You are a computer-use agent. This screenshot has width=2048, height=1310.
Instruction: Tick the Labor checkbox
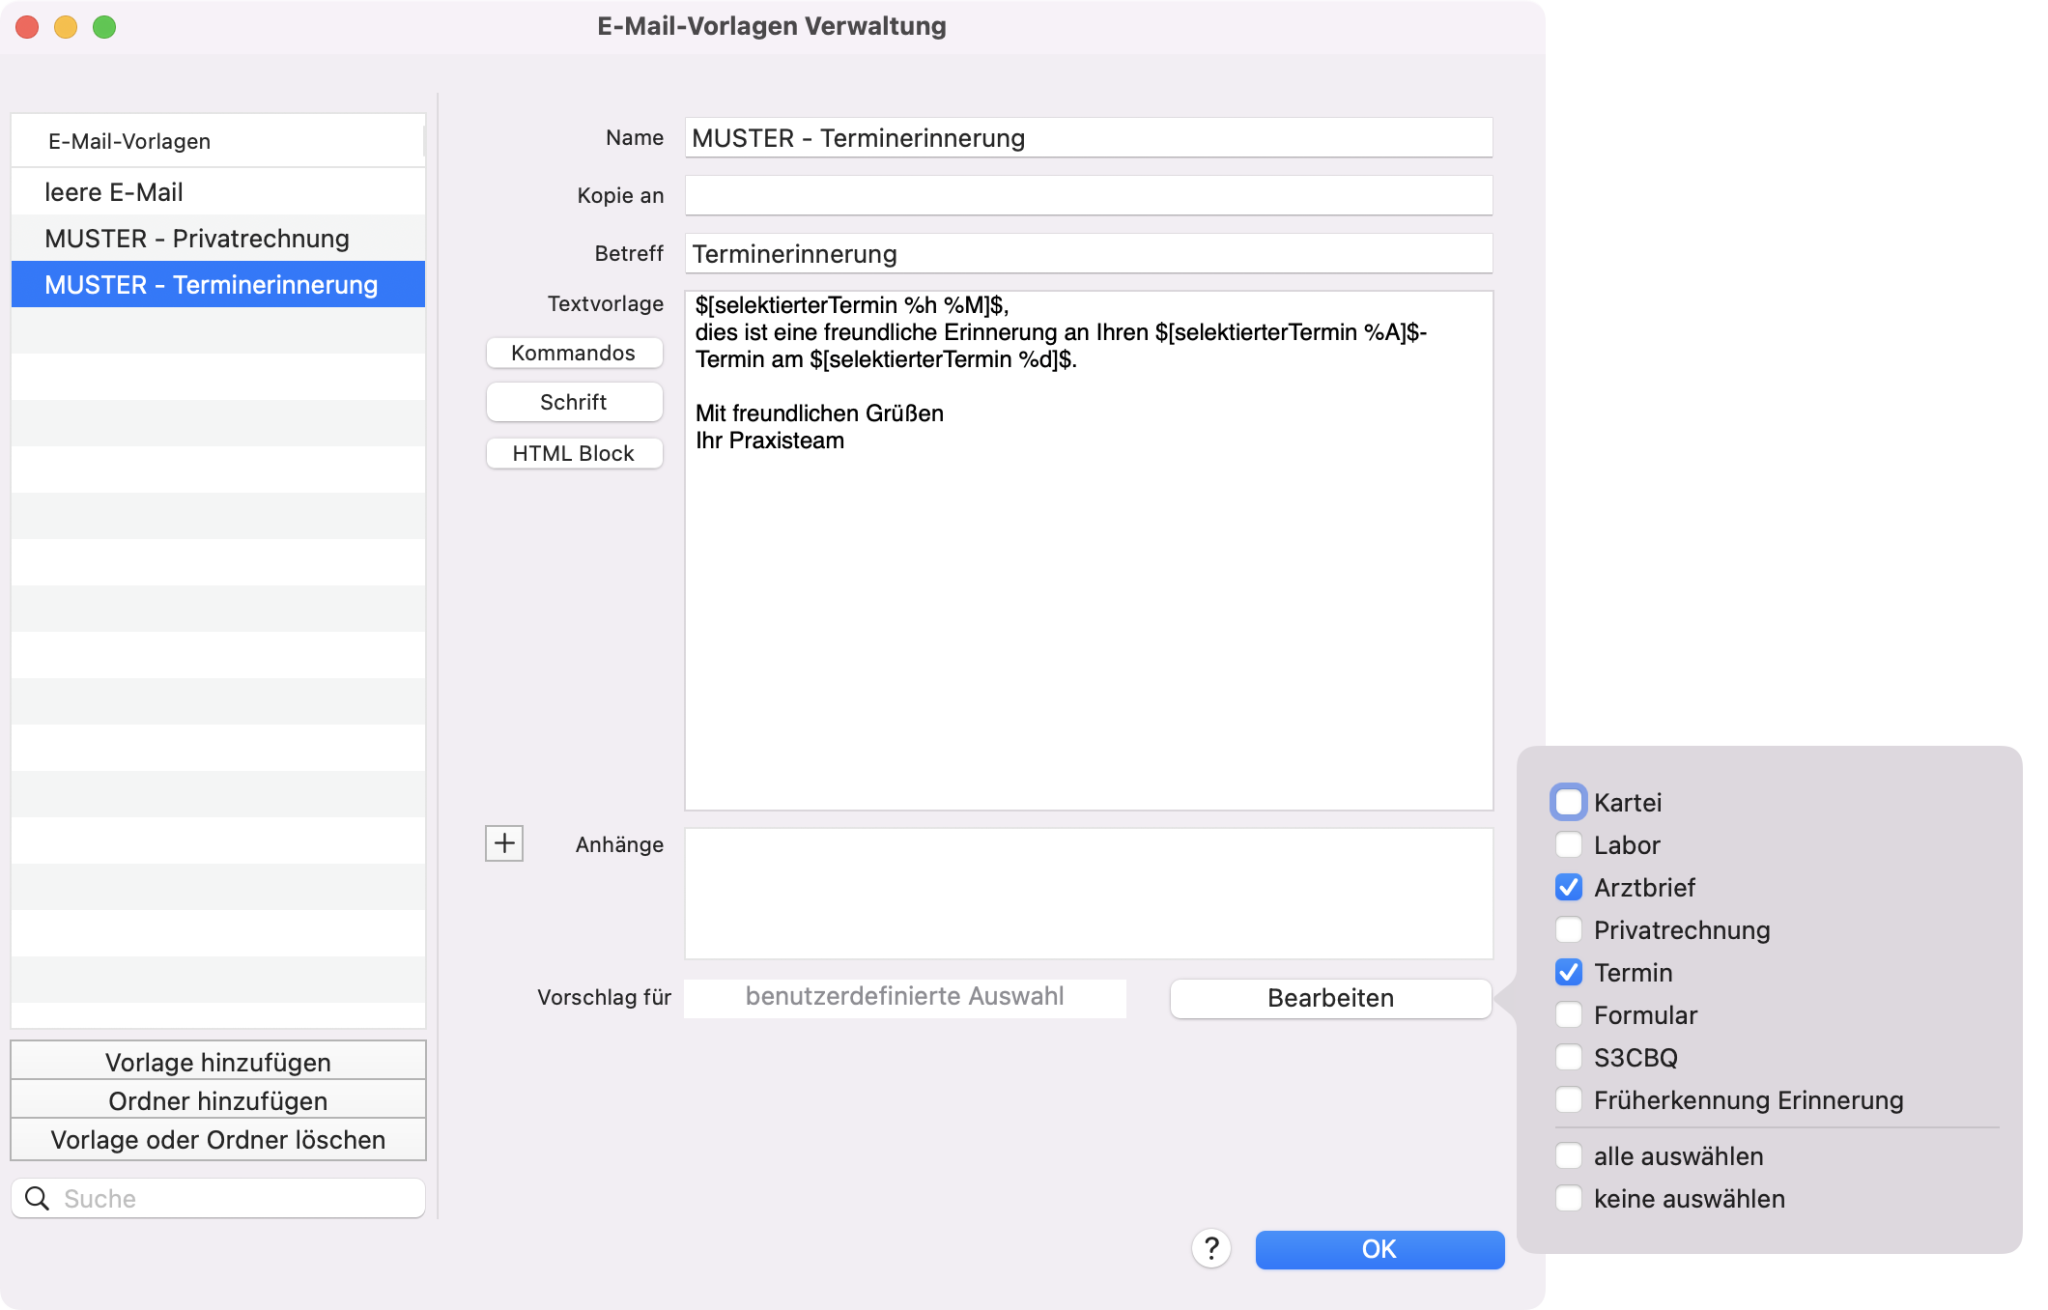(x=1568, y=845)
